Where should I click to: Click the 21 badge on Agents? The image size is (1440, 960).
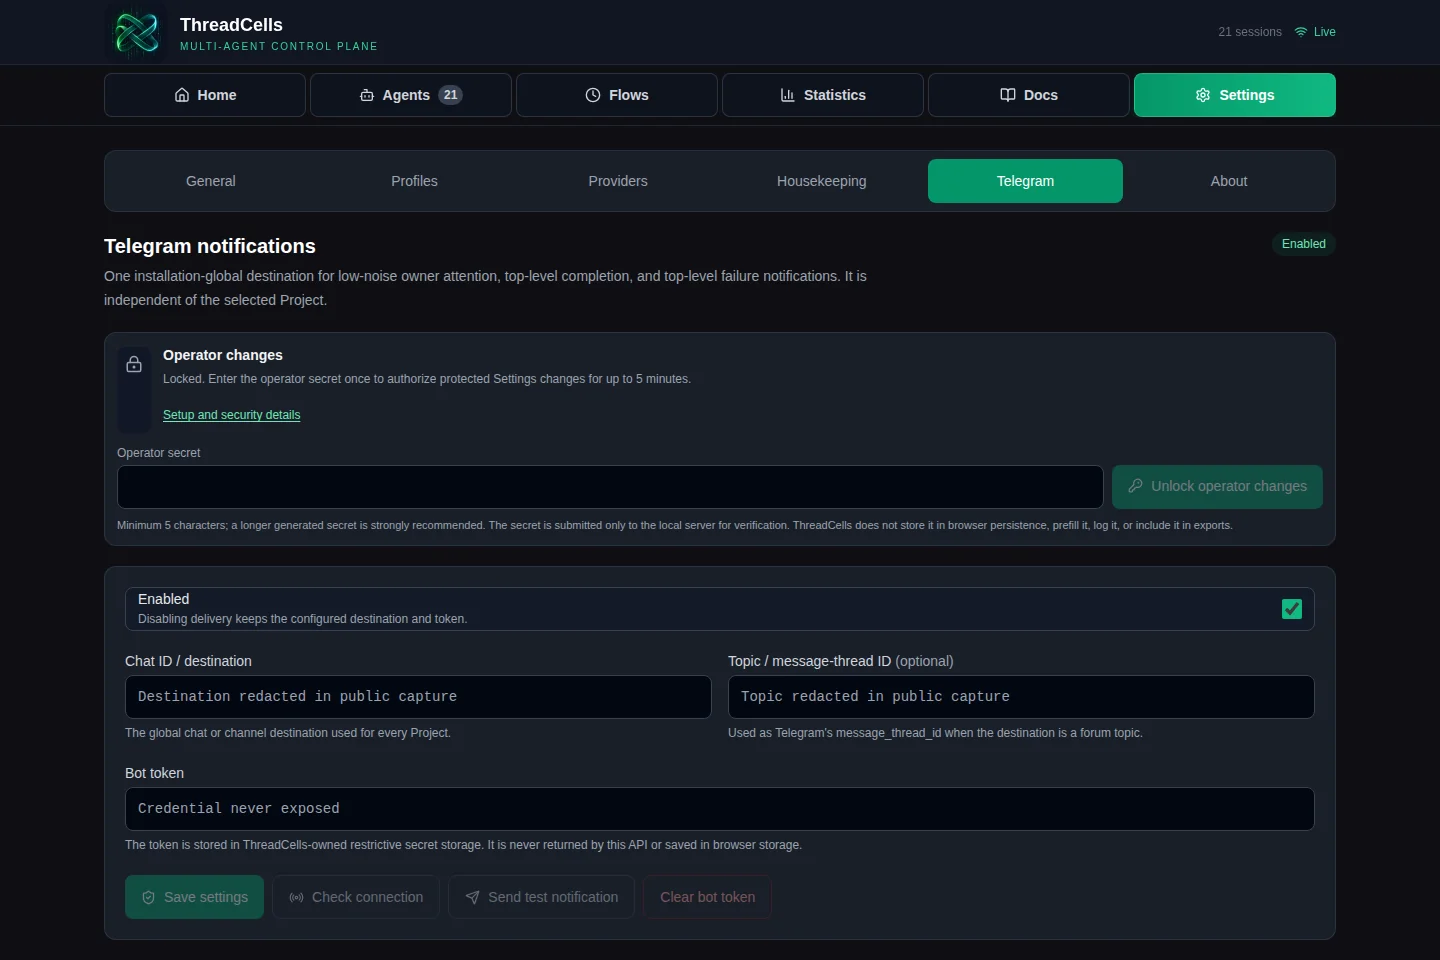tap(451, 95)
